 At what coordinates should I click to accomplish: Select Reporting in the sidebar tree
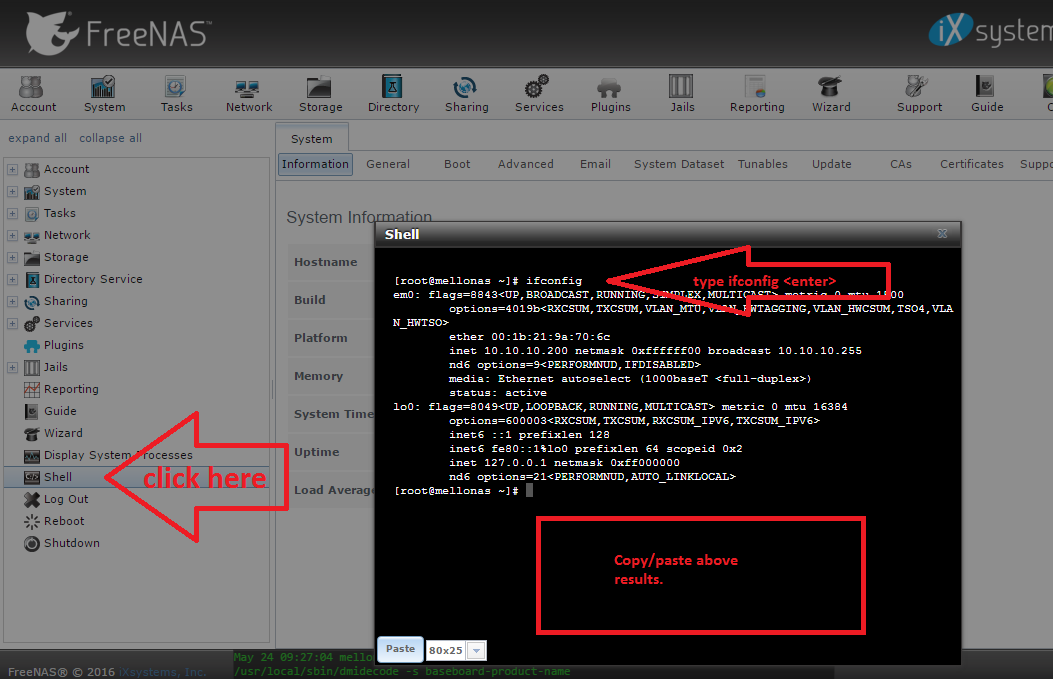[x=71, y=389]
